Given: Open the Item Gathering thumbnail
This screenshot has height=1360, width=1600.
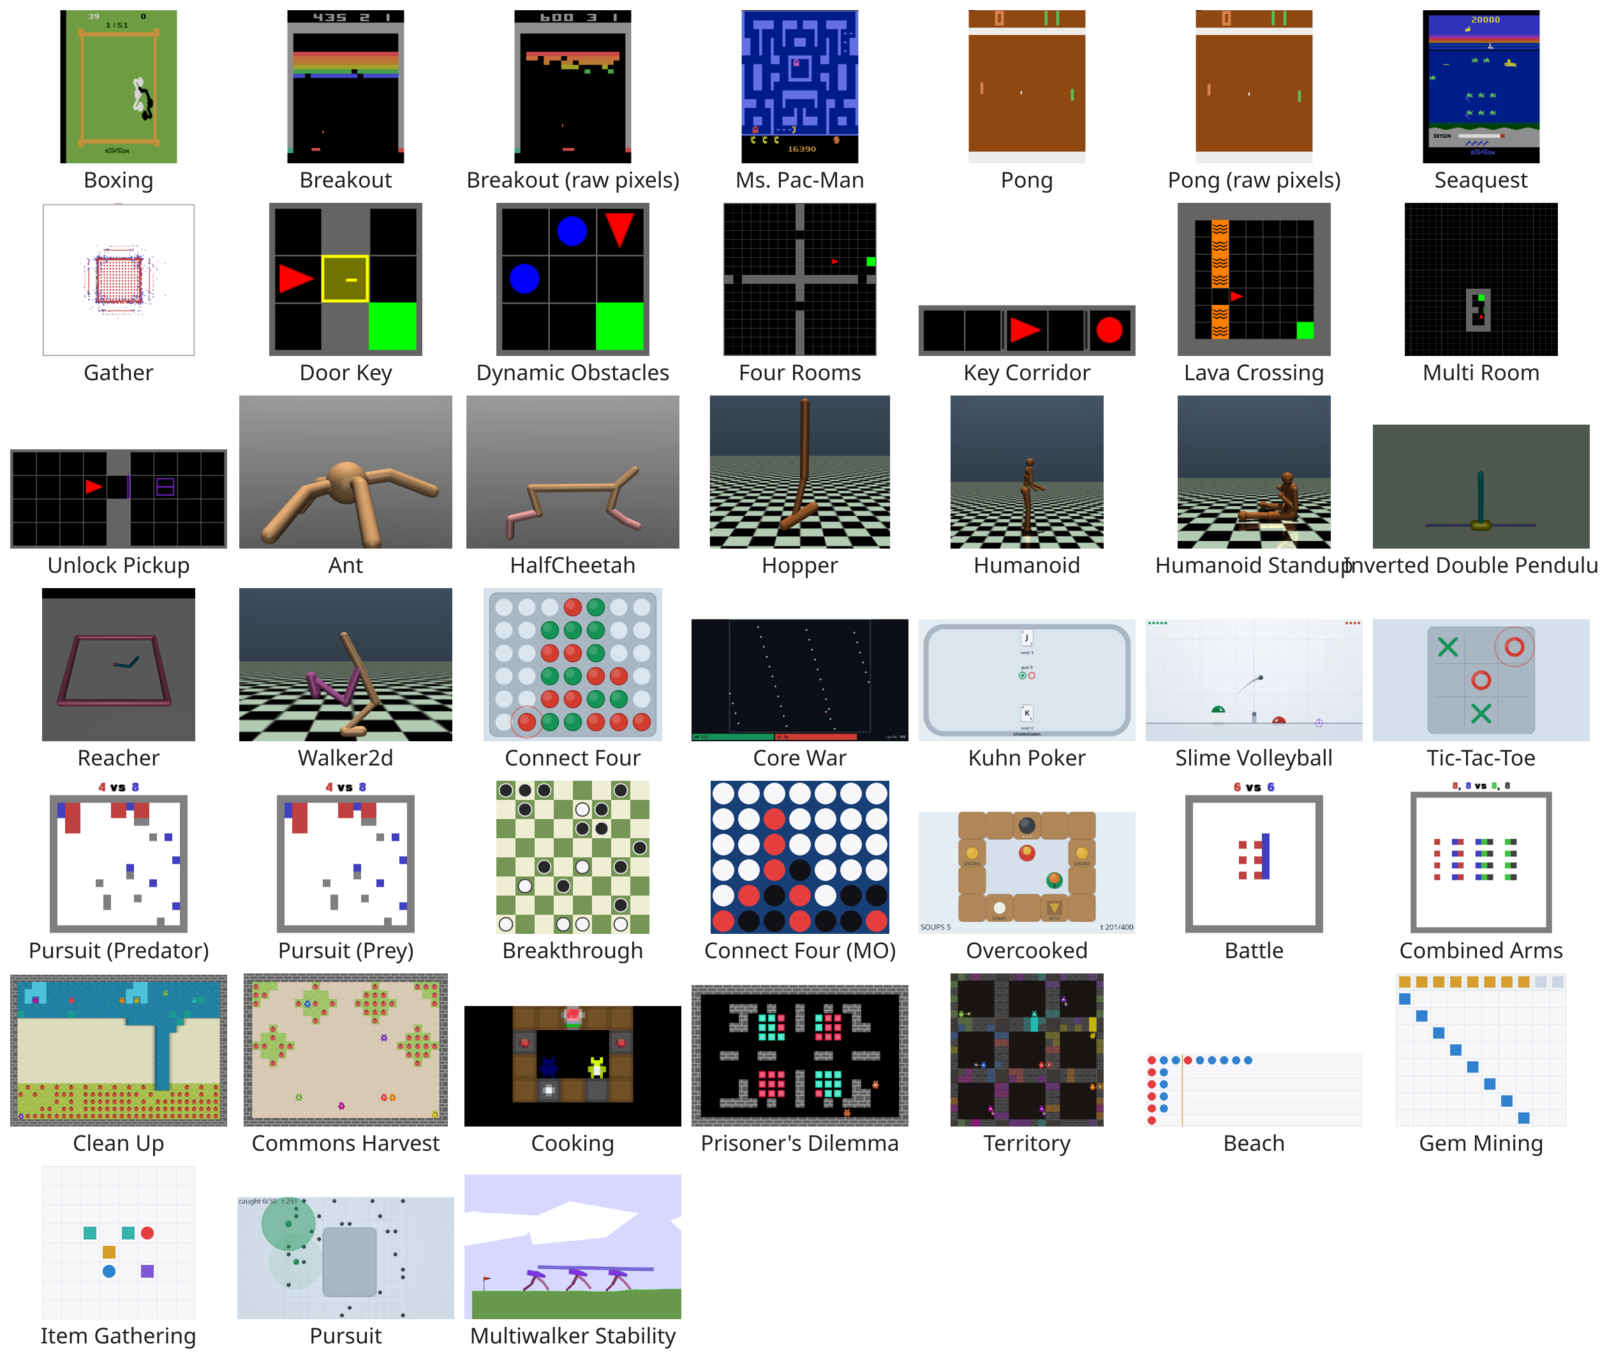Looking at the screenshot, I should 119,1243.
